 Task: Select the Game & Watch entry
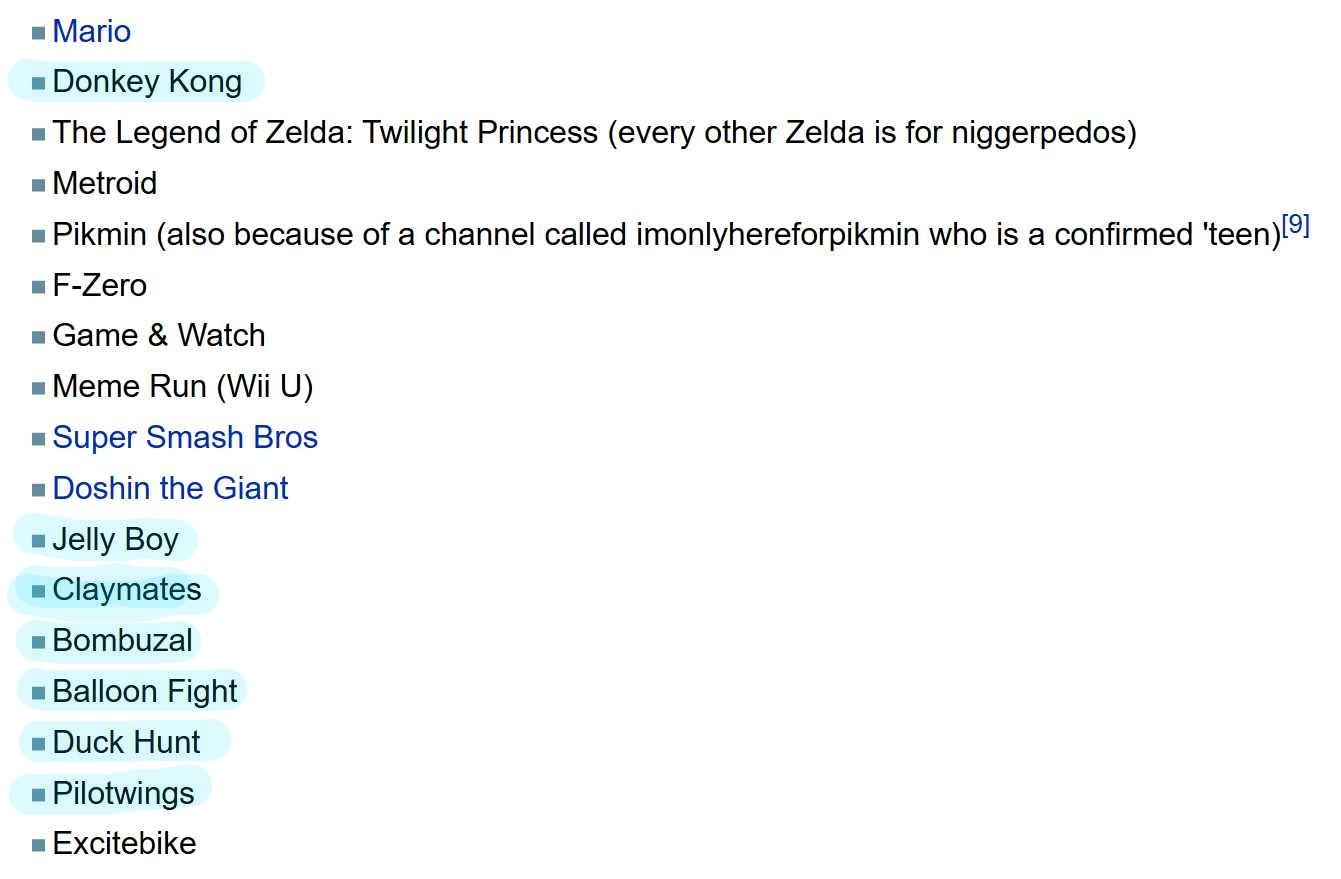[159, 336]
